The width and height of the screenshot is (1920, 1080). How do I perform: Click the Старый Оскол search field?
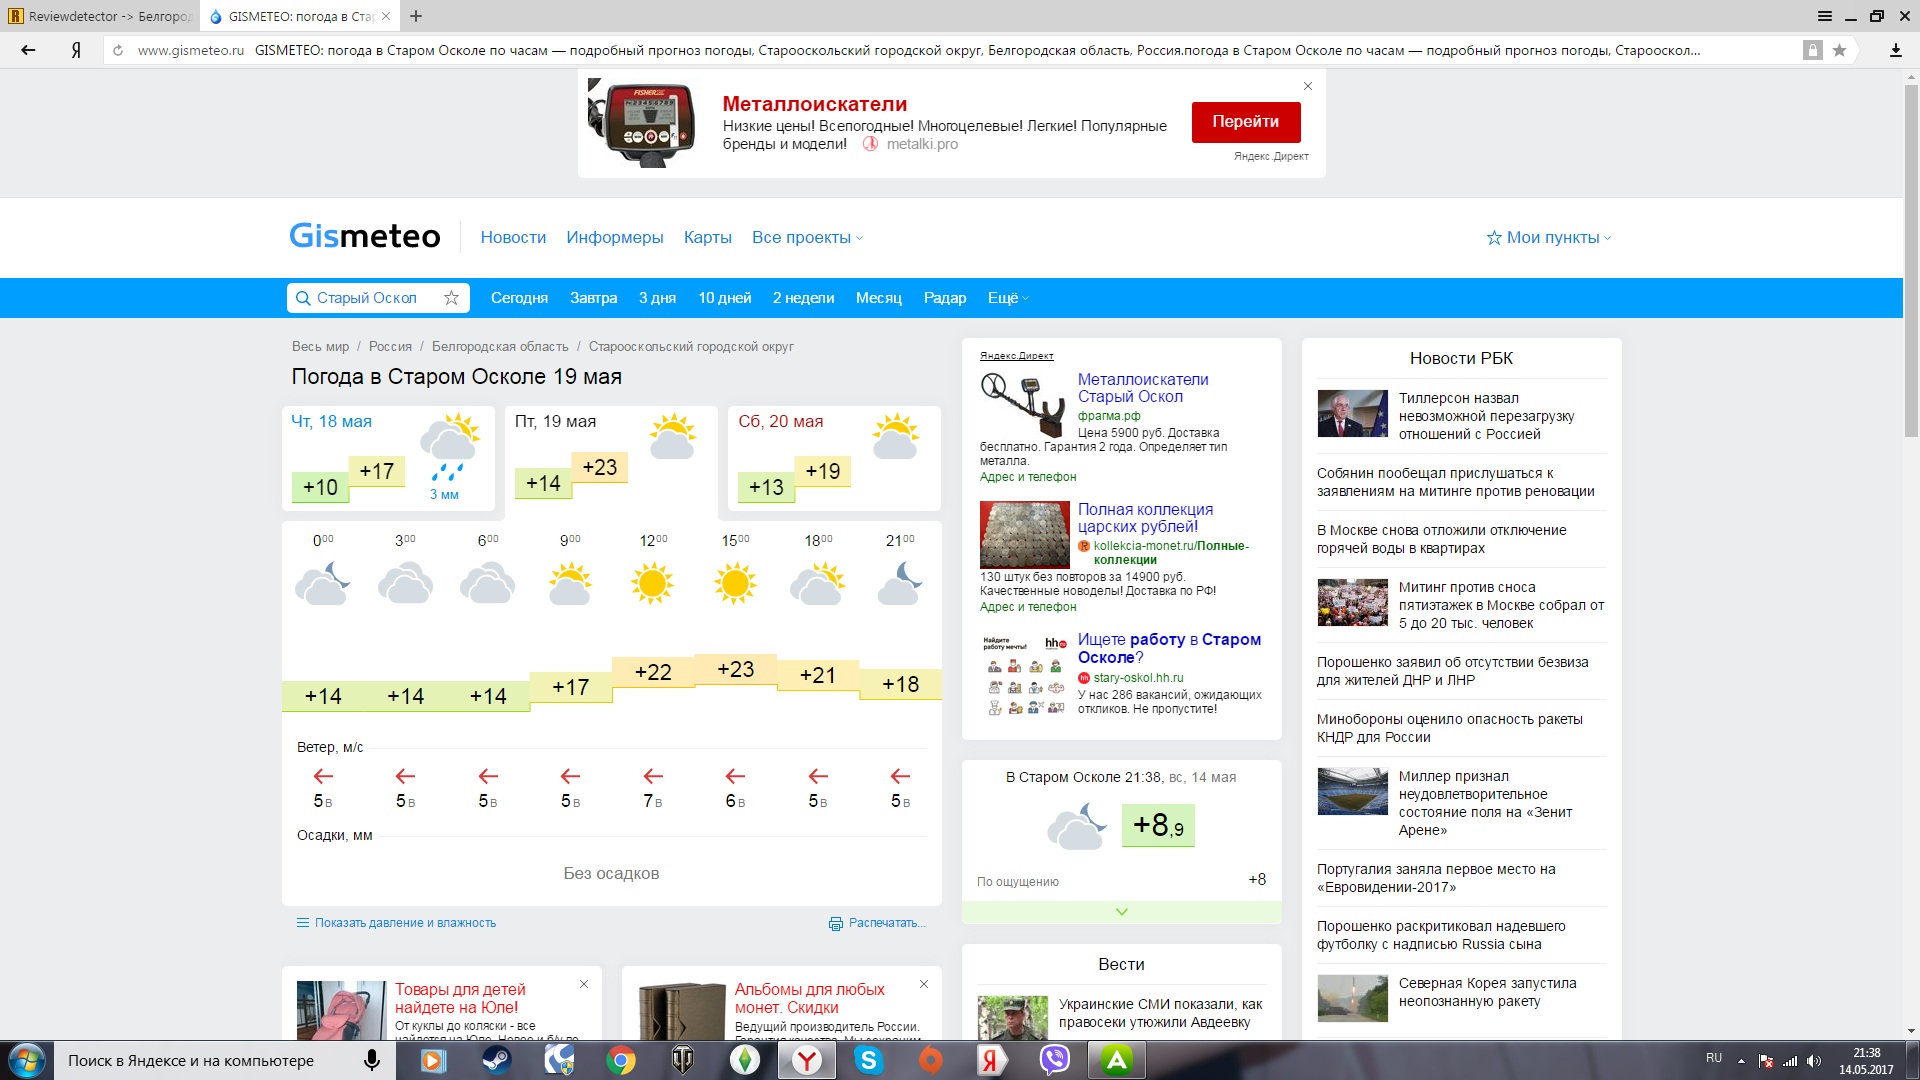(x=367, y=298)
